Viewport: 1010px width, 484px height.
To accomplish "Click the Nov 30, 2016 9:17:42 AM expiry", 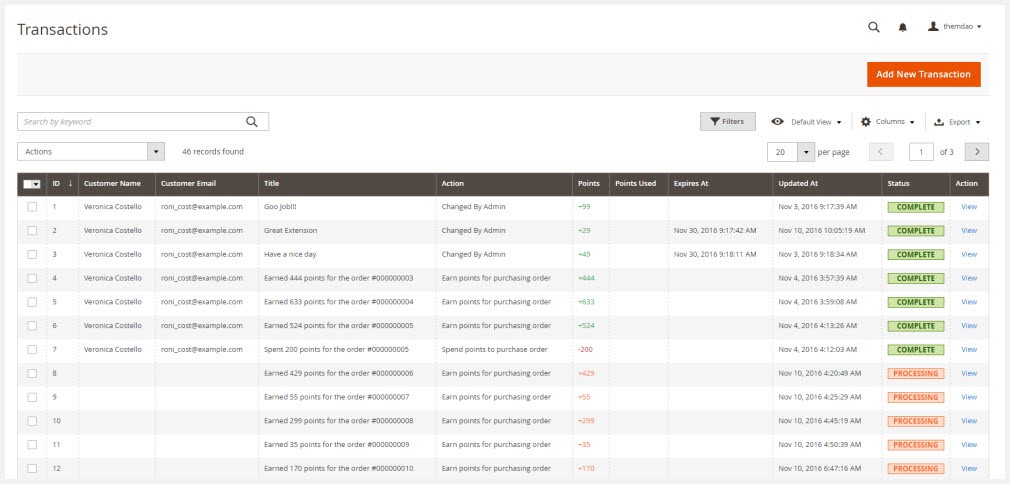I will [x=715, y=230].
